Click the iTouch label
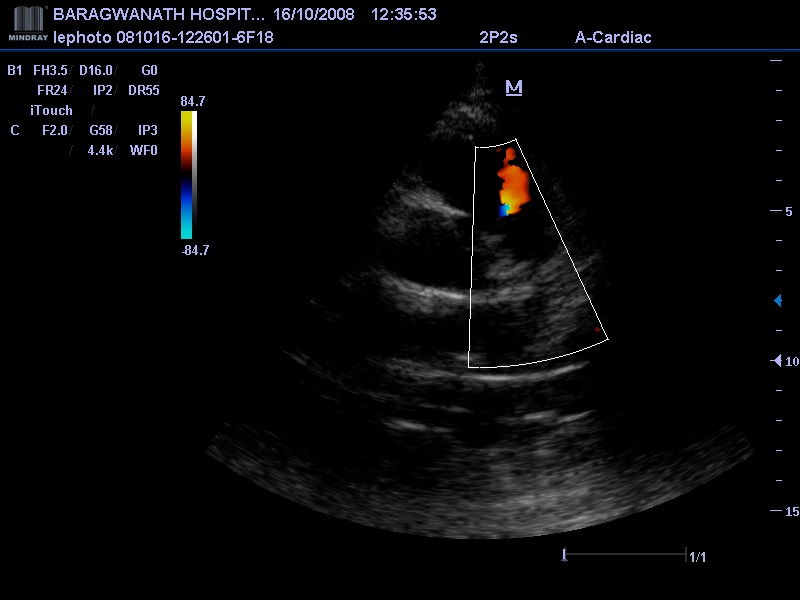The height and width of the screenshot is (600, 800). (x=51, y=110)
